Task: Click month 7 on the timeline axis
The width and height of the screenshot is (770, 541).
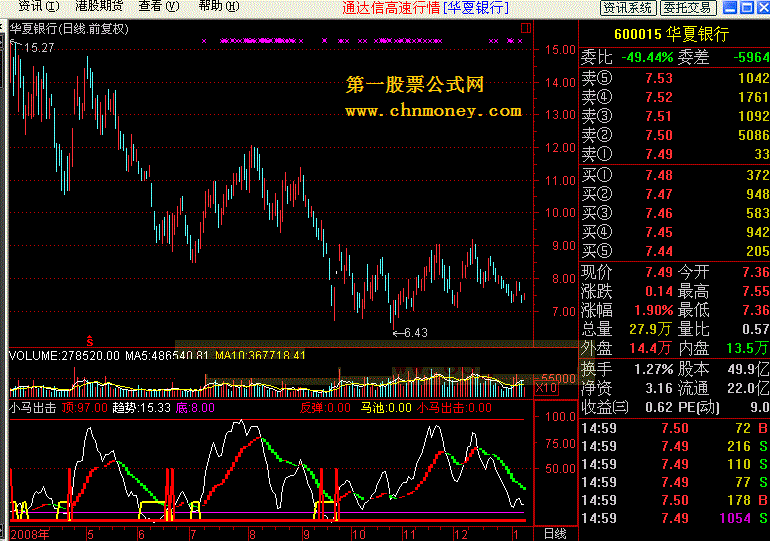Action: (x=193, y=534)
